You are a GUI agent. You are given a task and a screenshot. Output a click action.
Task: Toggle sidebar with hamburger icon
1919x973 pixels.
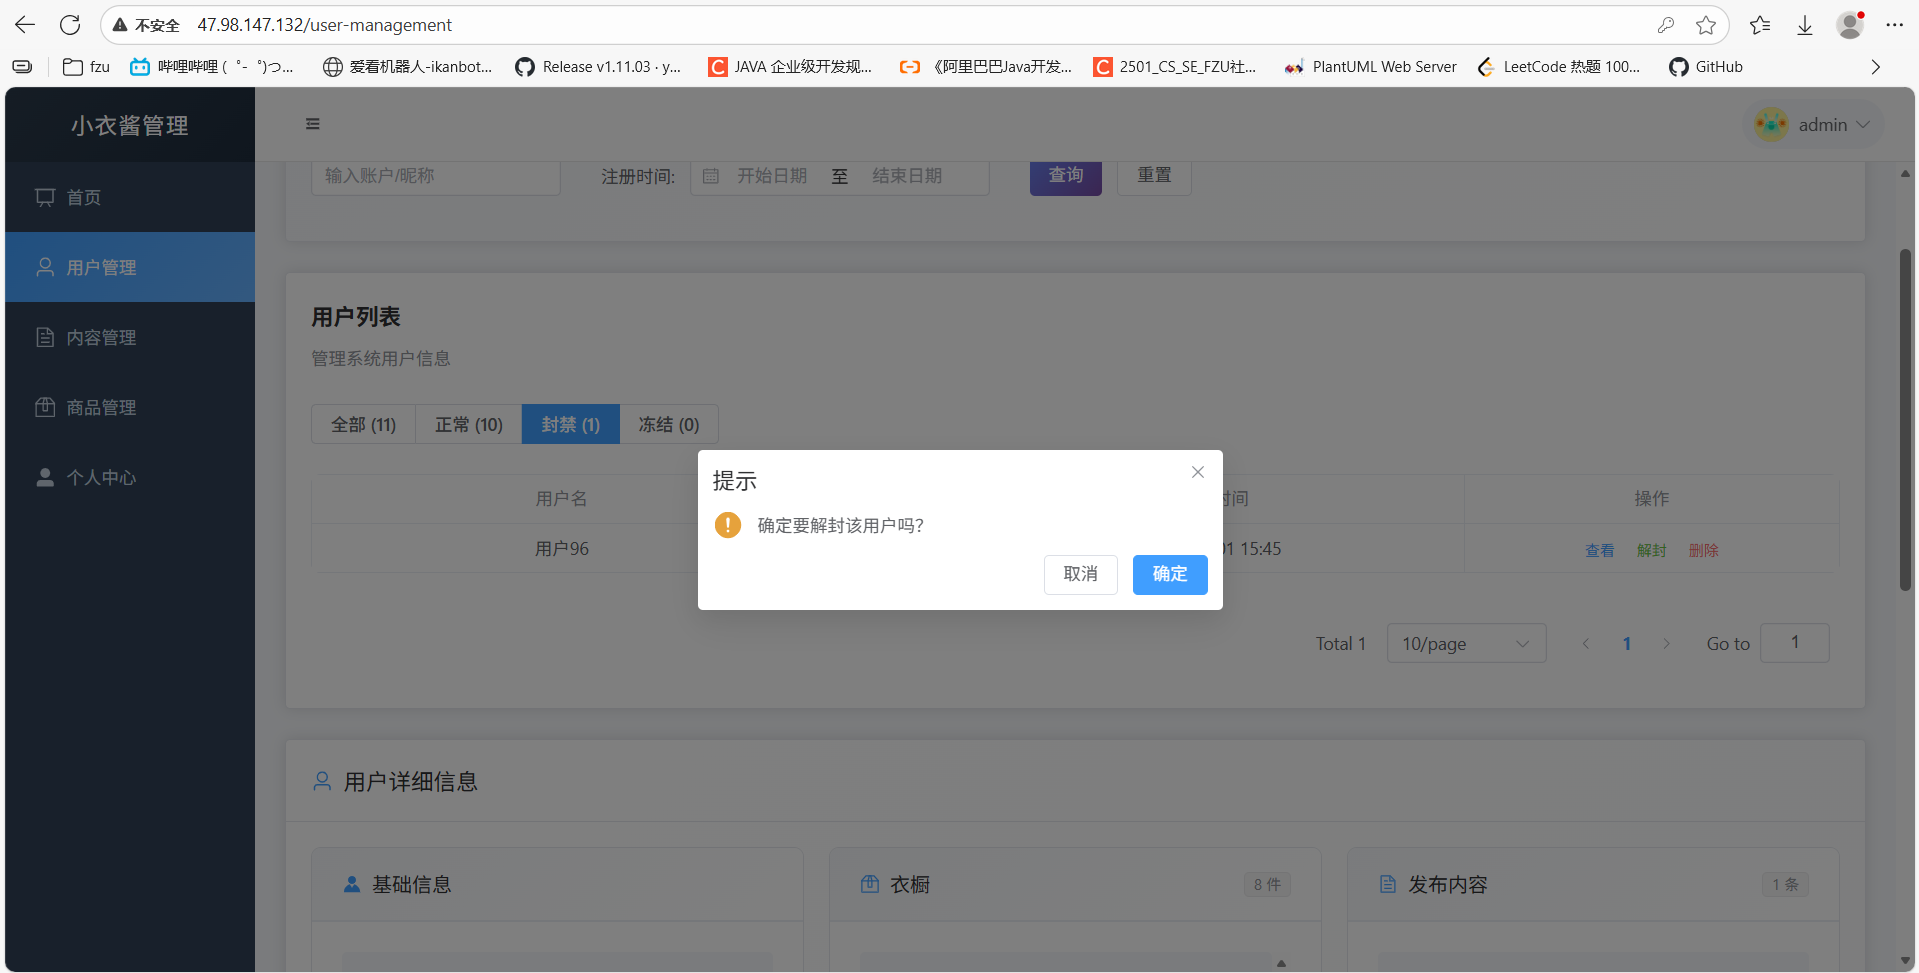click(313, 124)
